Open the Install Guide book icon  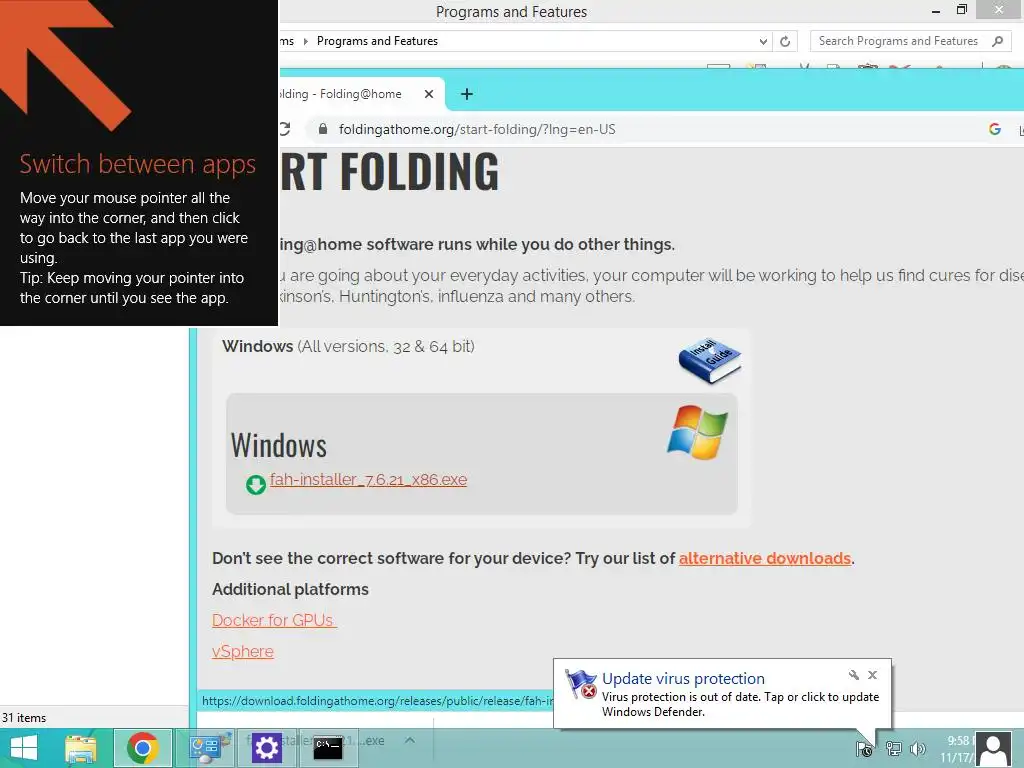coord(709,360)
